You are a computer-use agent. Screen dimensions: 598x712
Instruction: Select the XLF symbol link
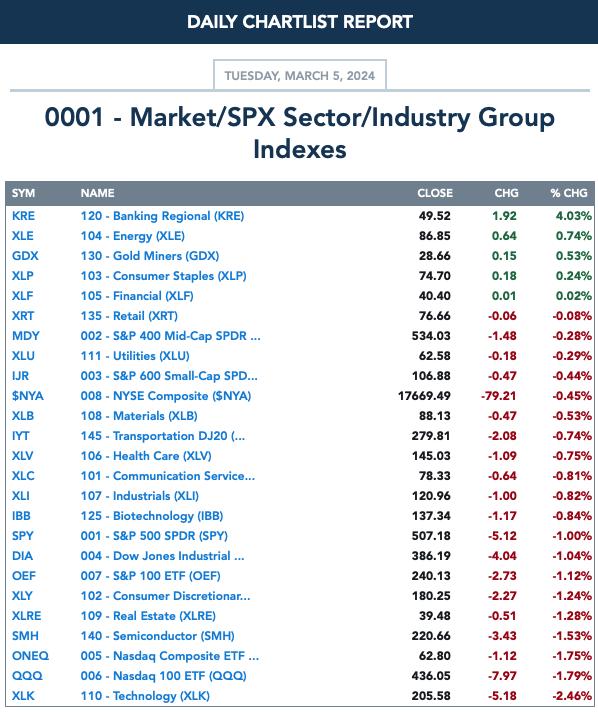(22, 296)
